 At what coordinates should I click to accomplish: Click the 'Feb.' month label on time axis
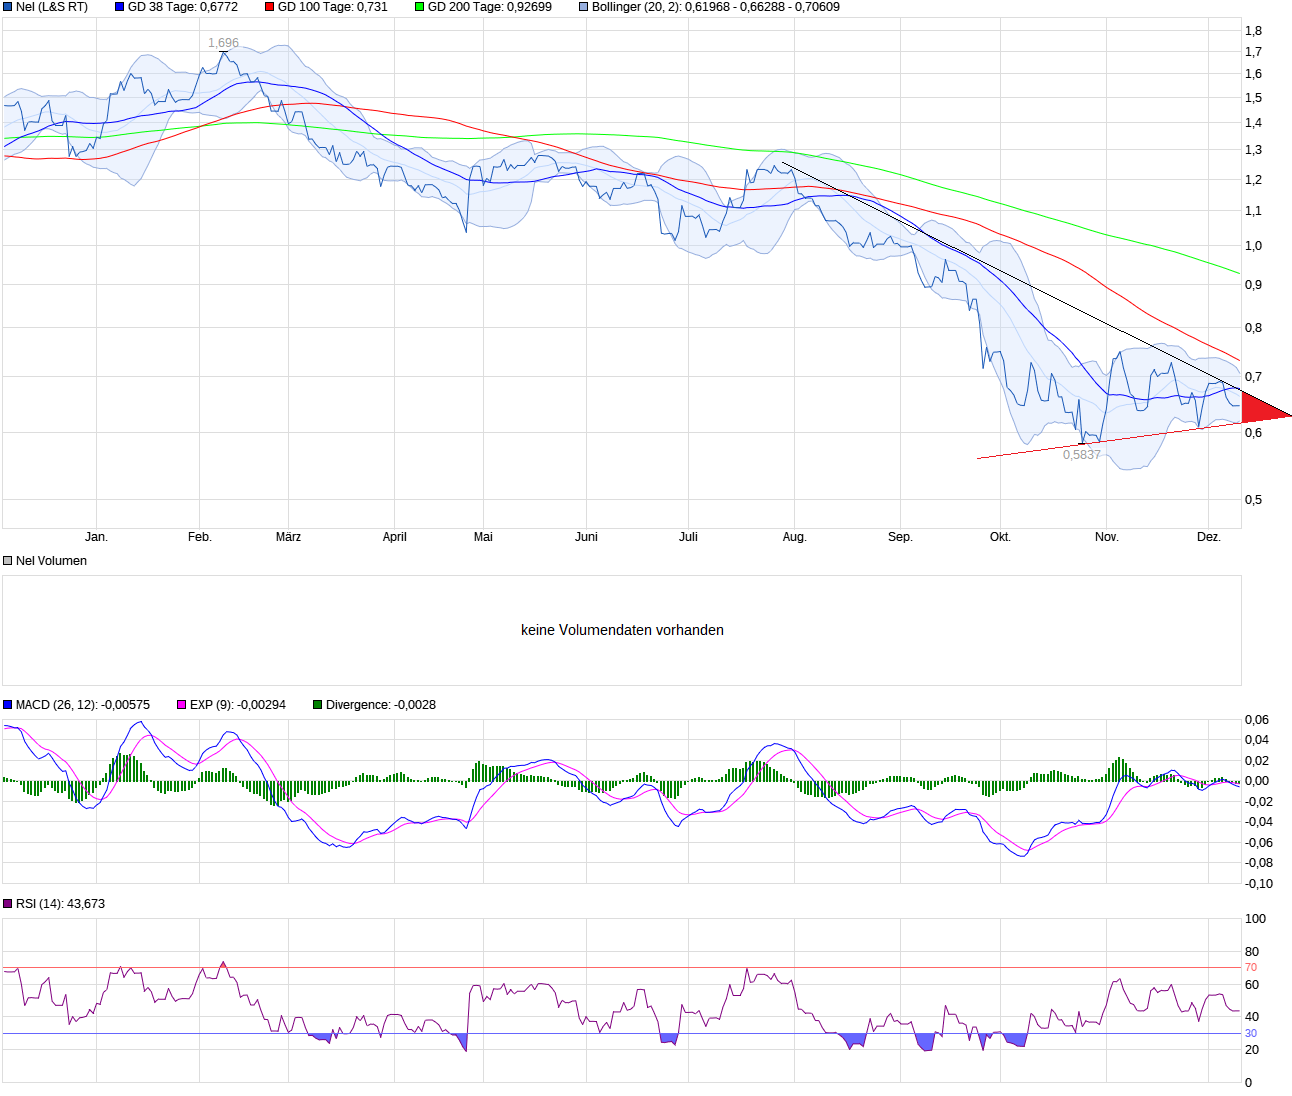tap(200, 537)
